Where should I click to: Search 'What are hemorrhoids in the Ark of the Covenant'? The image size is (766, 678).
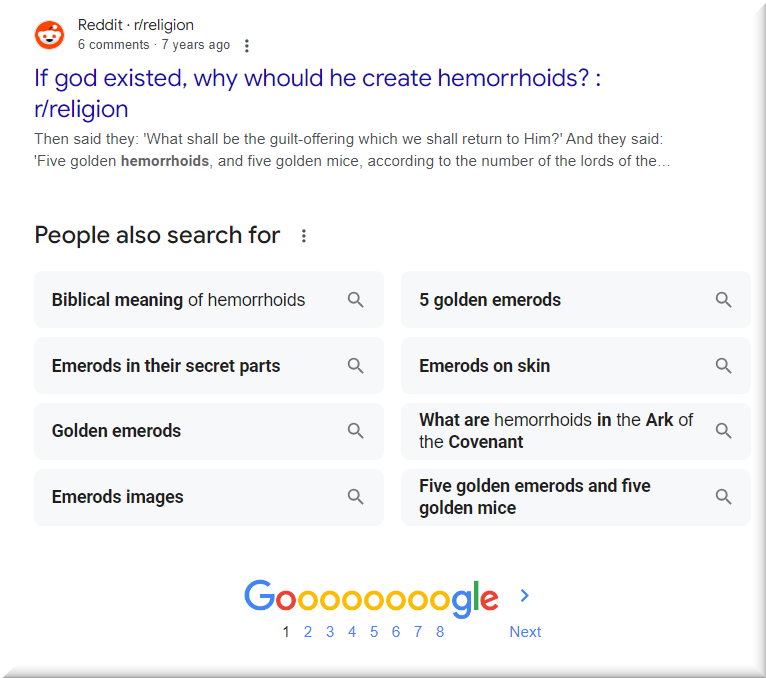pos(556,431)
